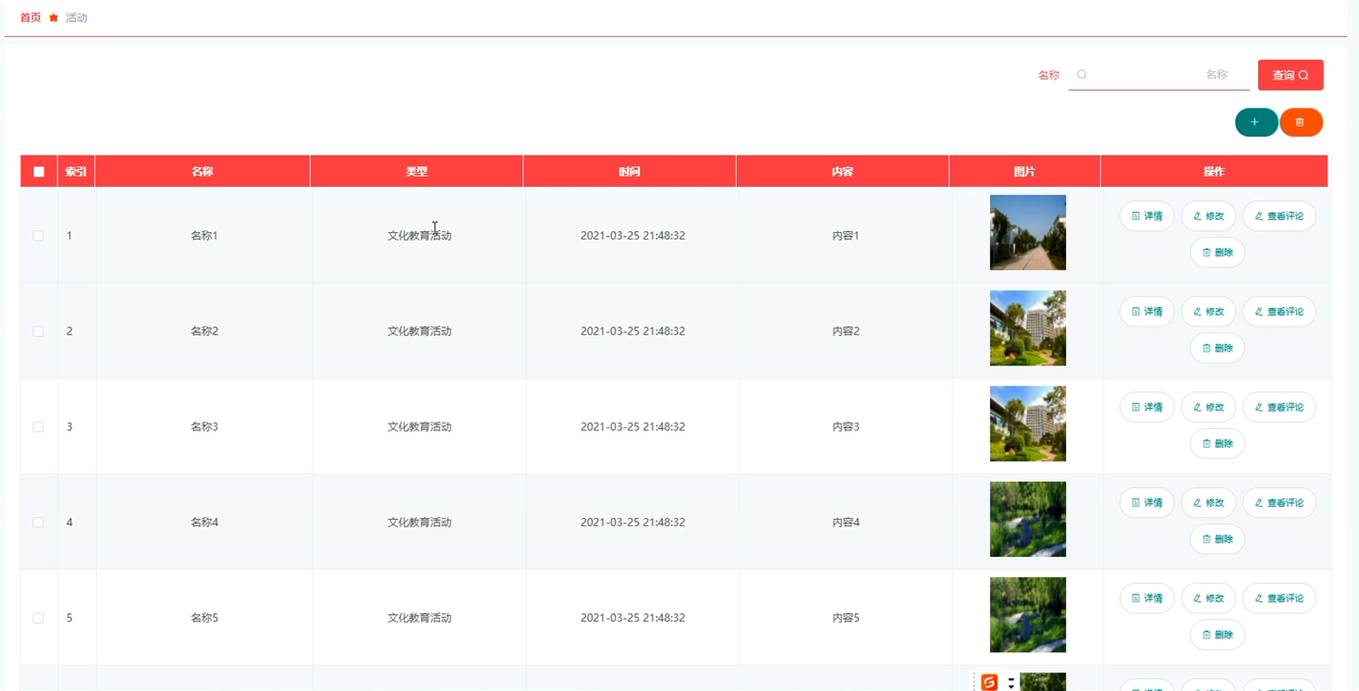Screen dimensions: 1359x691
Task: Click 查看评论 for row 名称5
Action: (x=1279, y=598)
